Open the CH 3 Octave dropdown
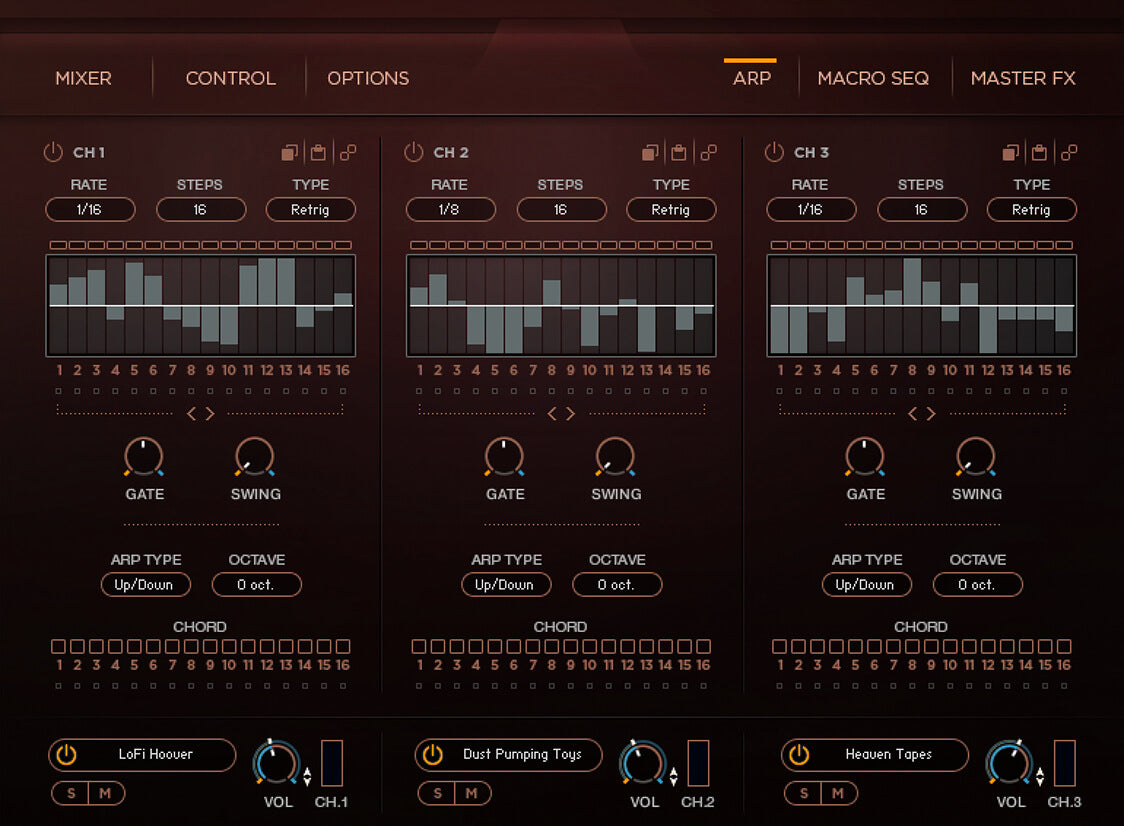The height and width of the screenshot is (826, 1124). [x=977, y=585]
